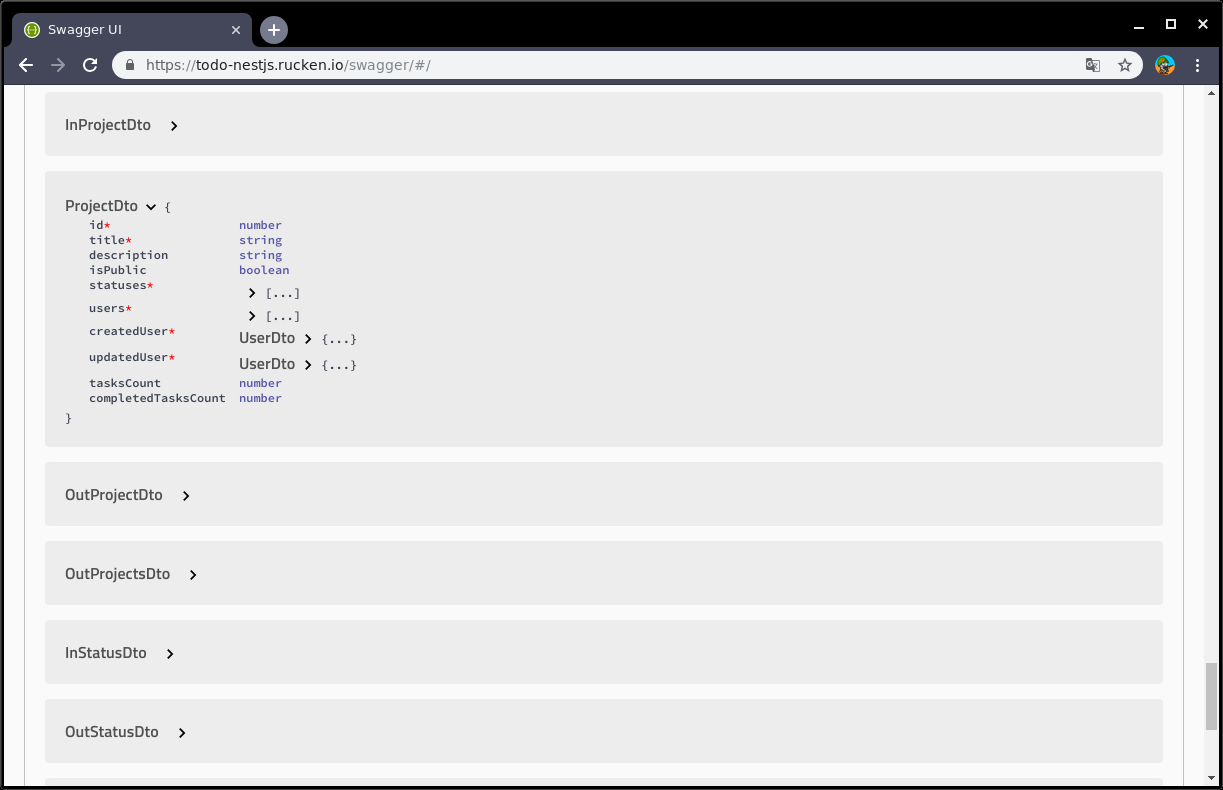Click the InStatusDto model name
This screenshot has width=1223, height=790.
tap(106, 653)
